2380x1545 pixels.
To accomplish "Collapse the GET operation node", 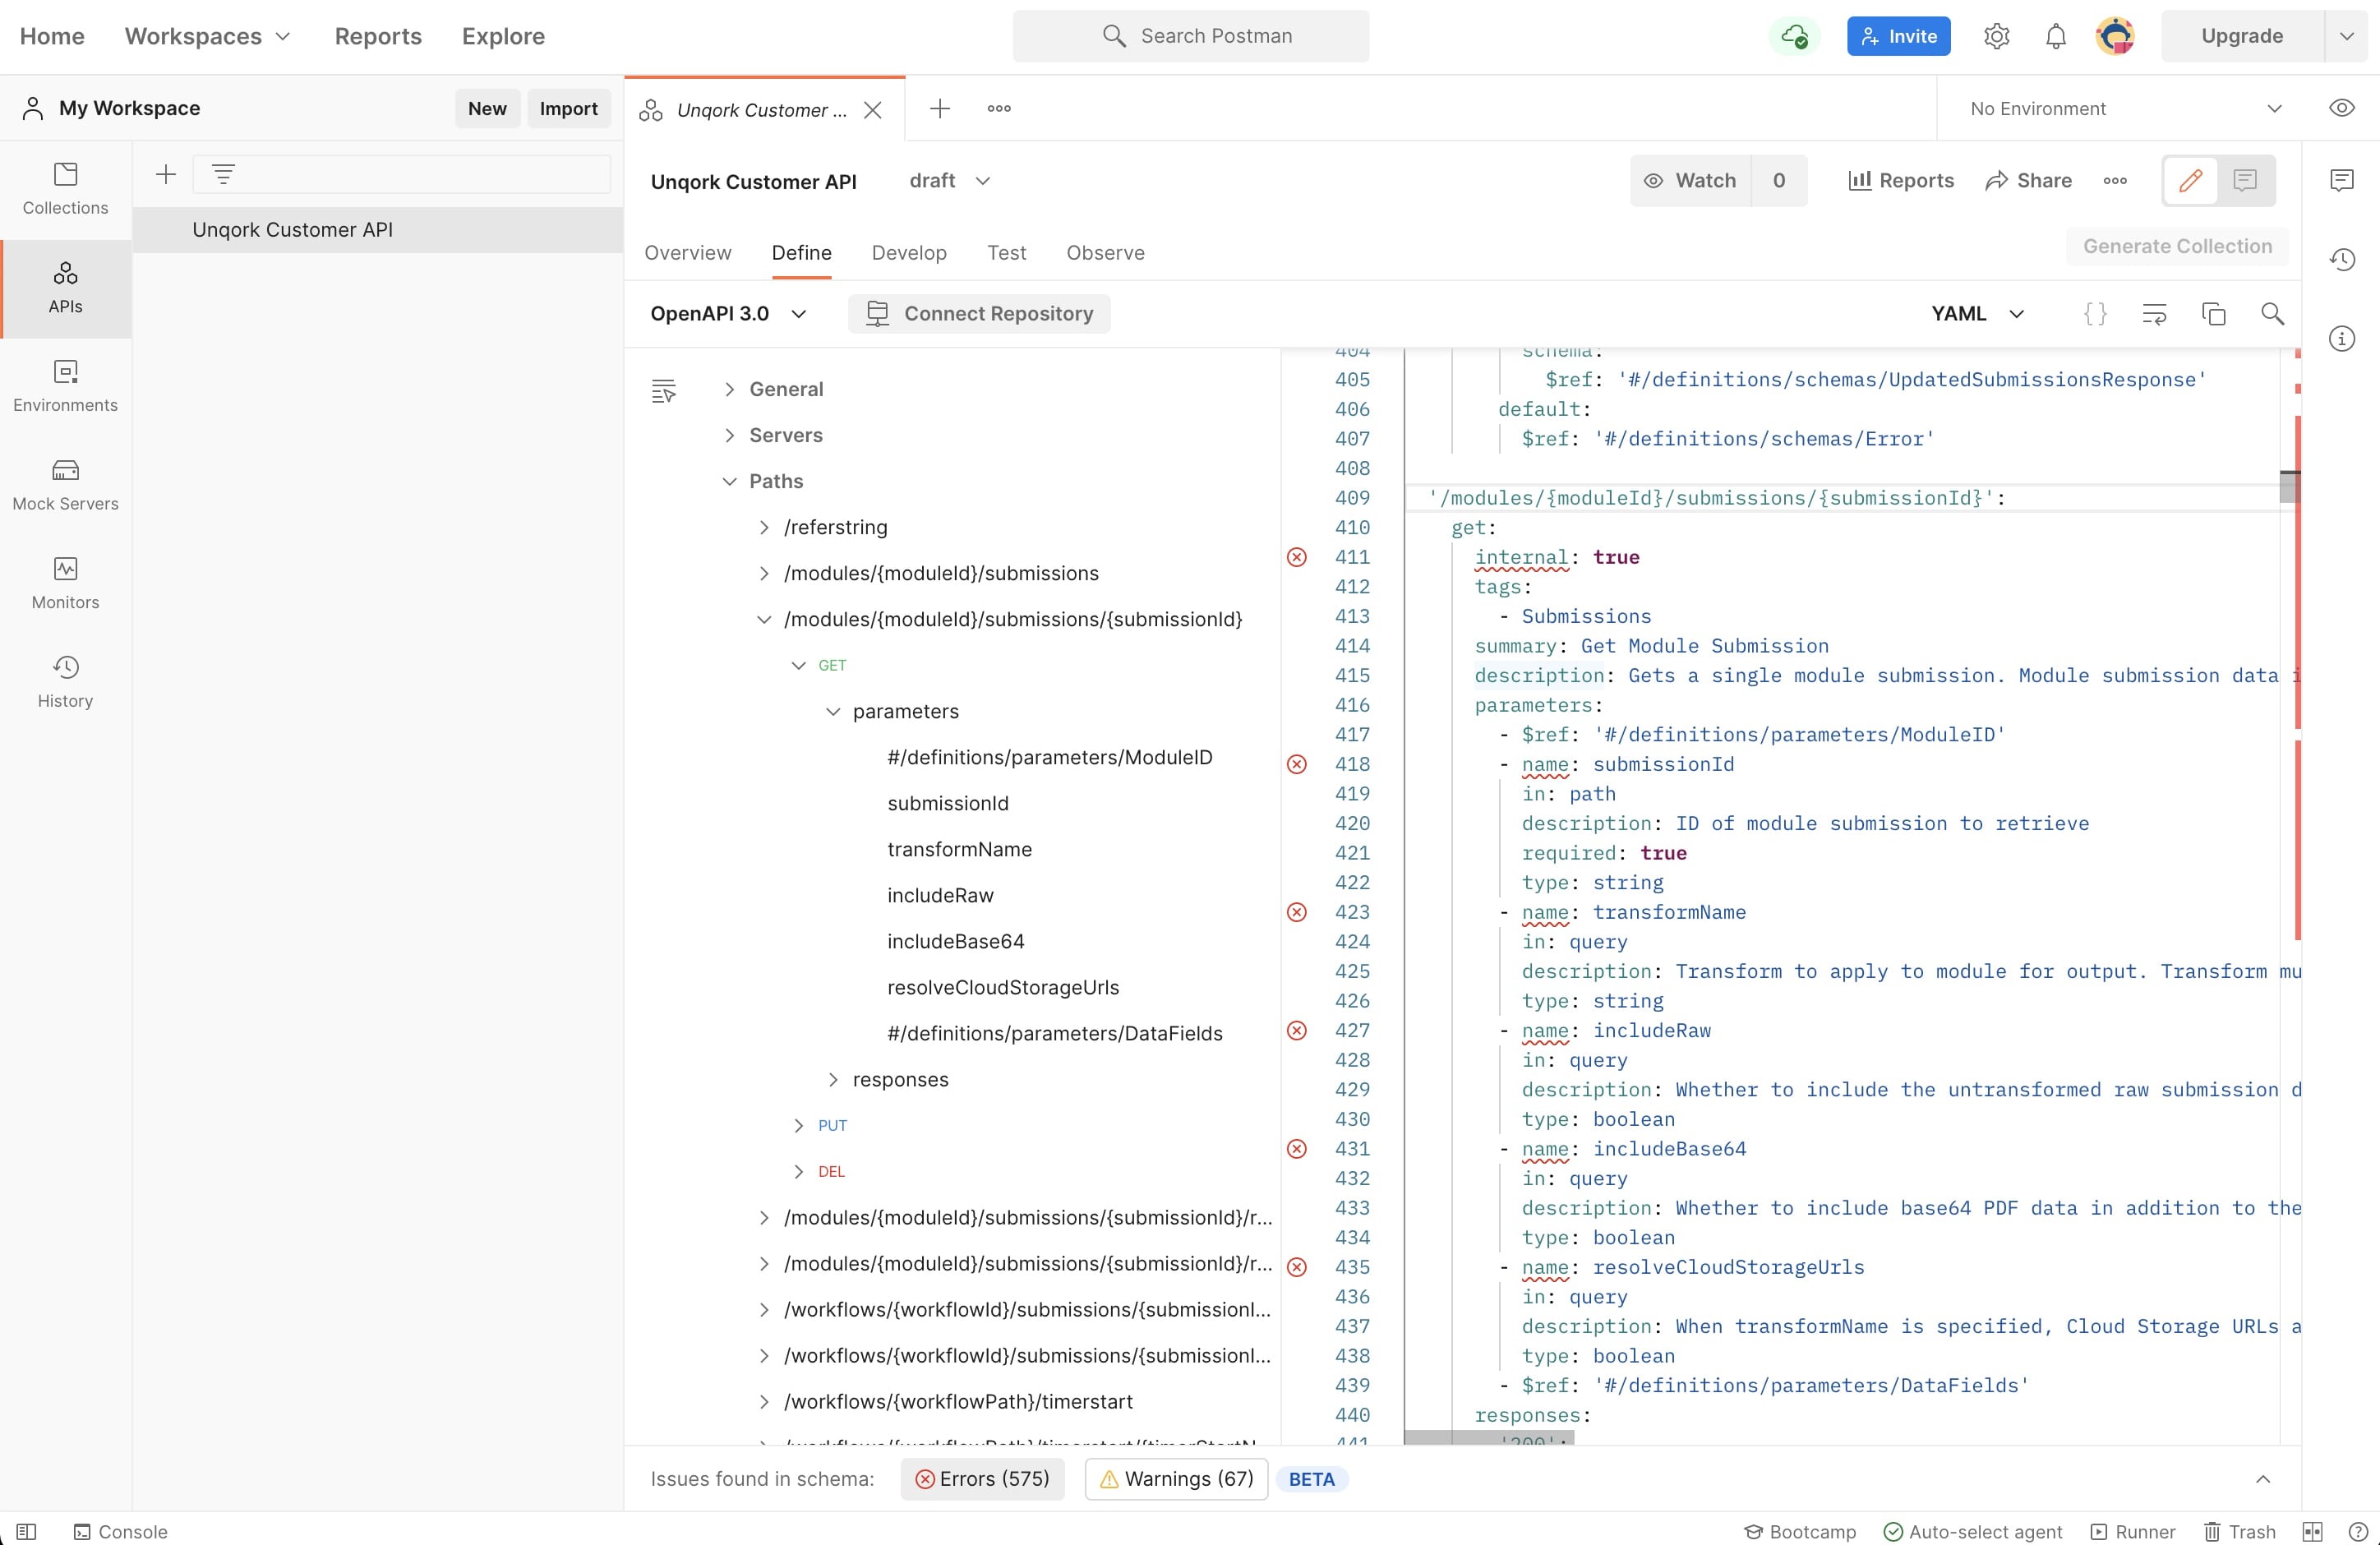I will coord(798,665).
